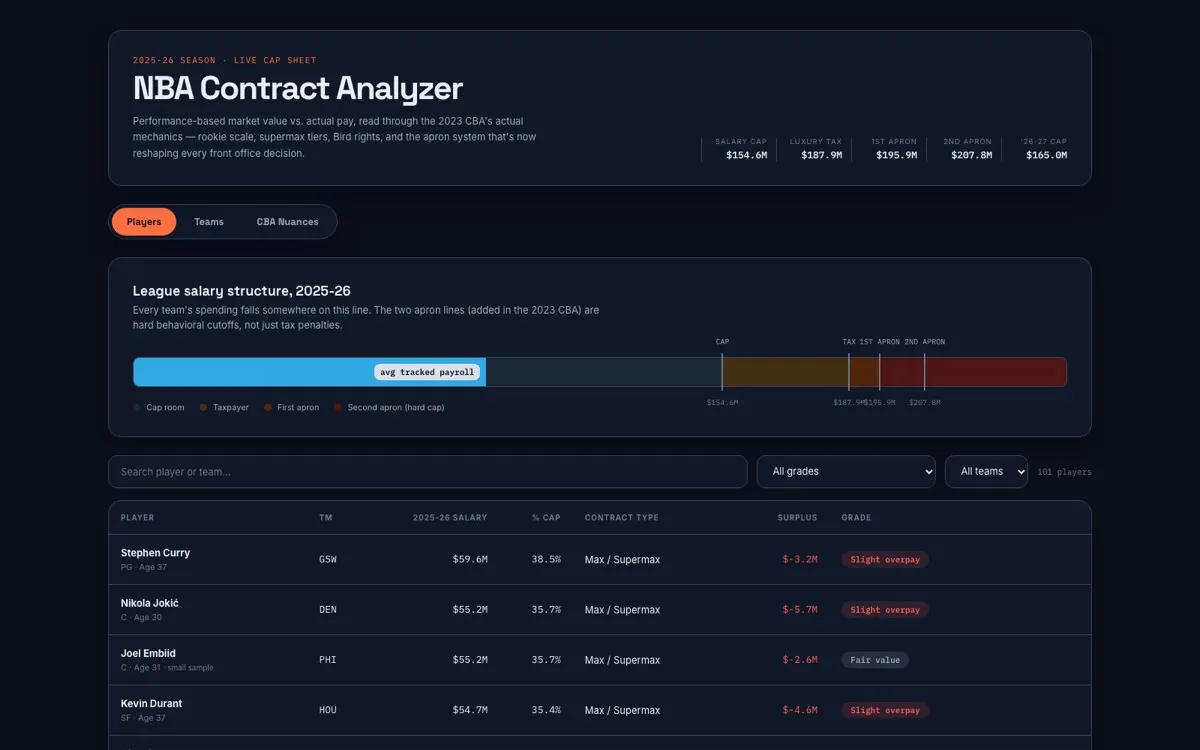Click the DEN team code

pyautogui.click(x=328, y=610)
